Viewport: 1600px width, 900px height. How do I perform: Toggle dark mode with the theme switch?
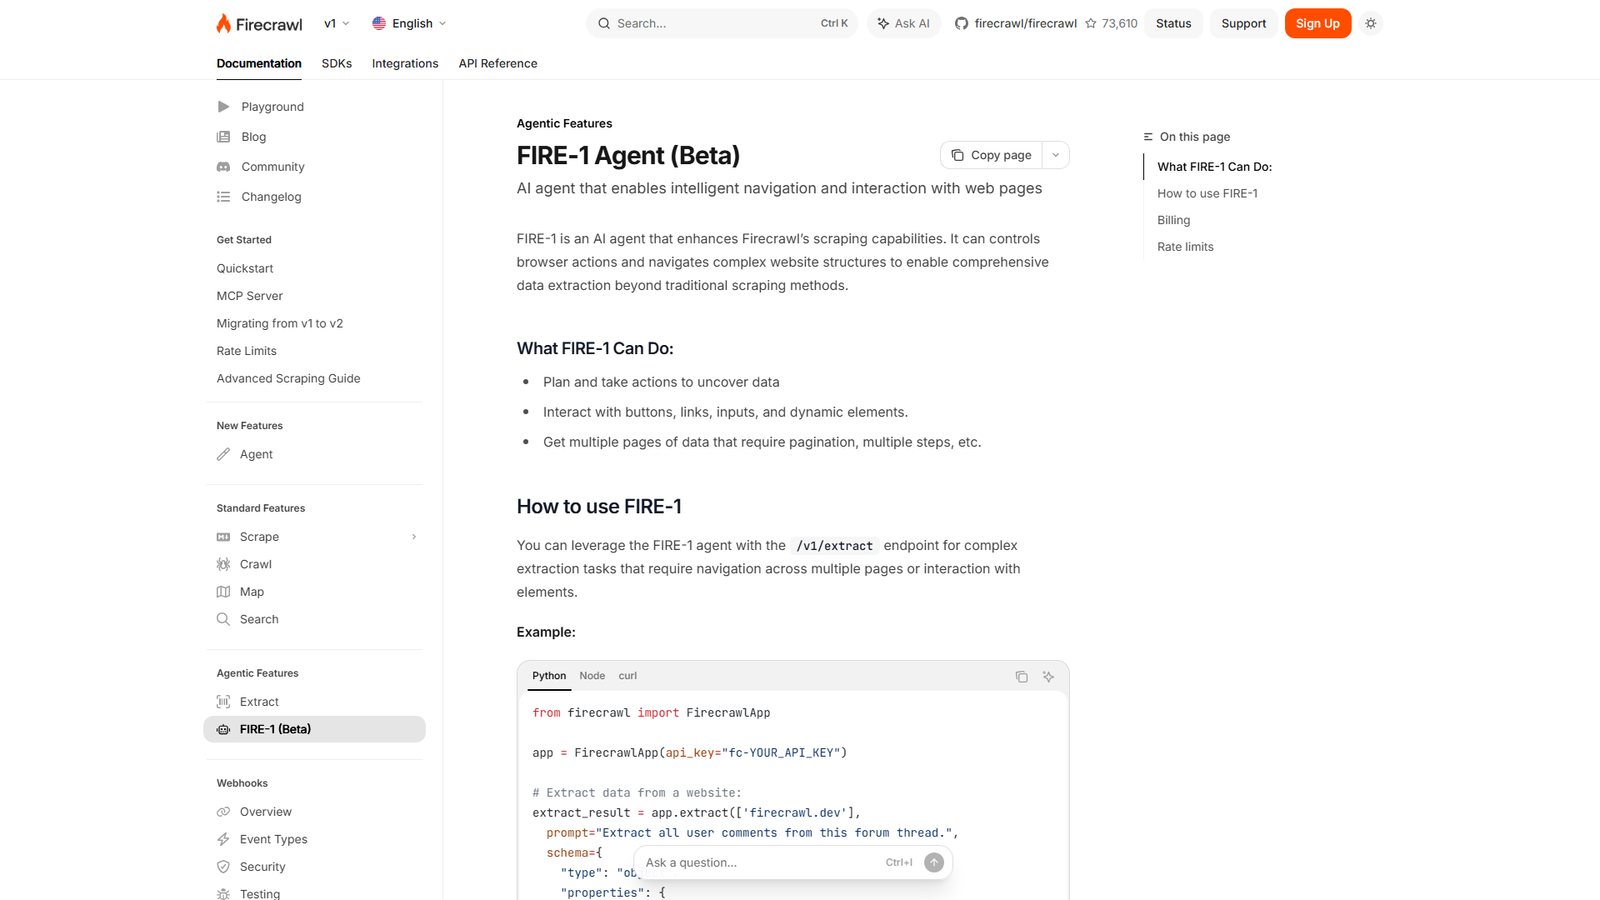[x=1370, y=22]
